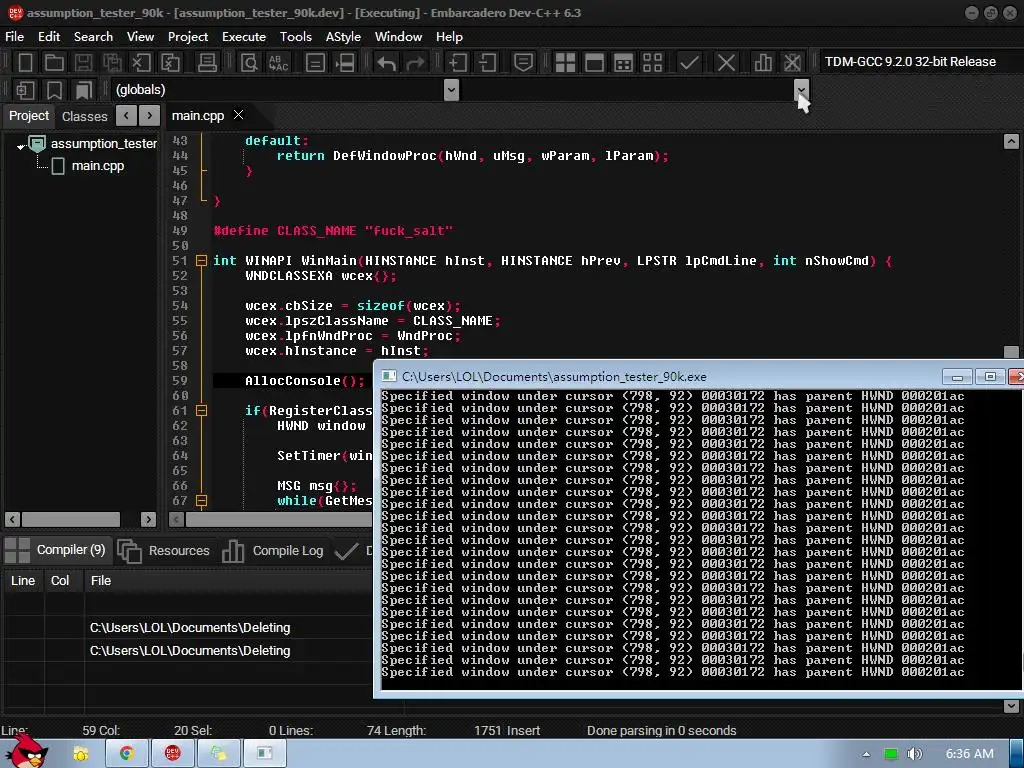Switch to the Classes tab
The width and height of the screenshot is (1024, 768).
coord(85,116)
